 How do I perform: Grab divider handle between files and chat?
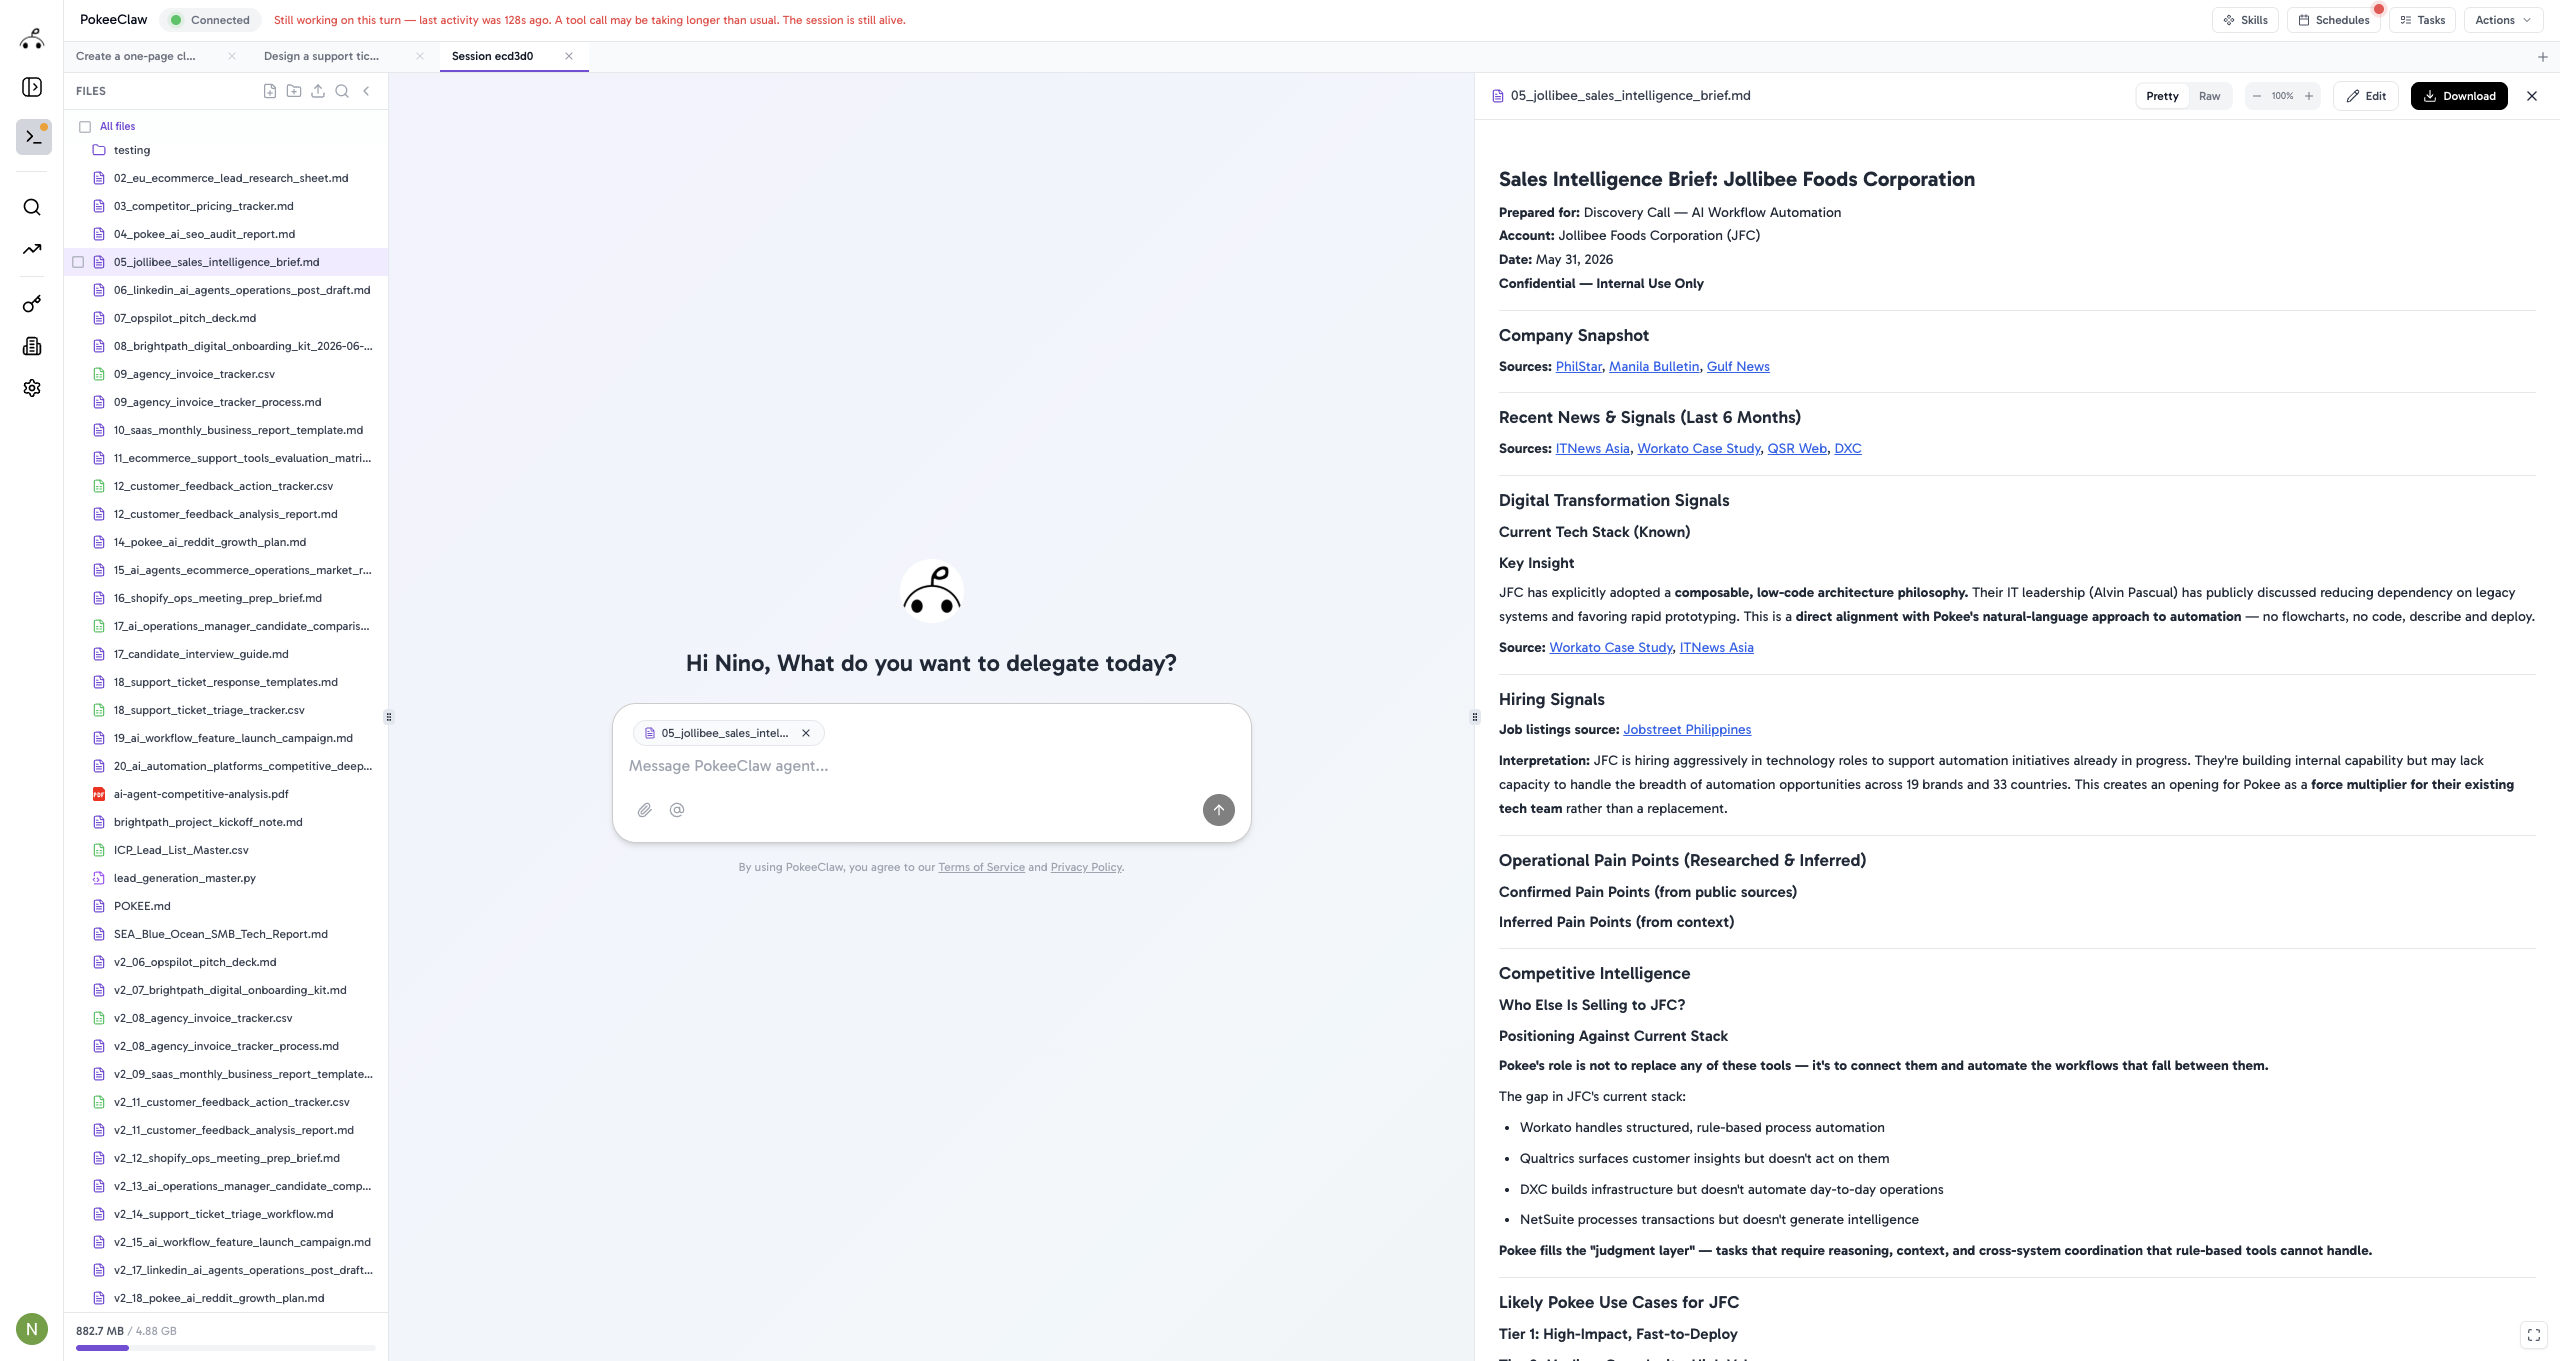point(389,717)
